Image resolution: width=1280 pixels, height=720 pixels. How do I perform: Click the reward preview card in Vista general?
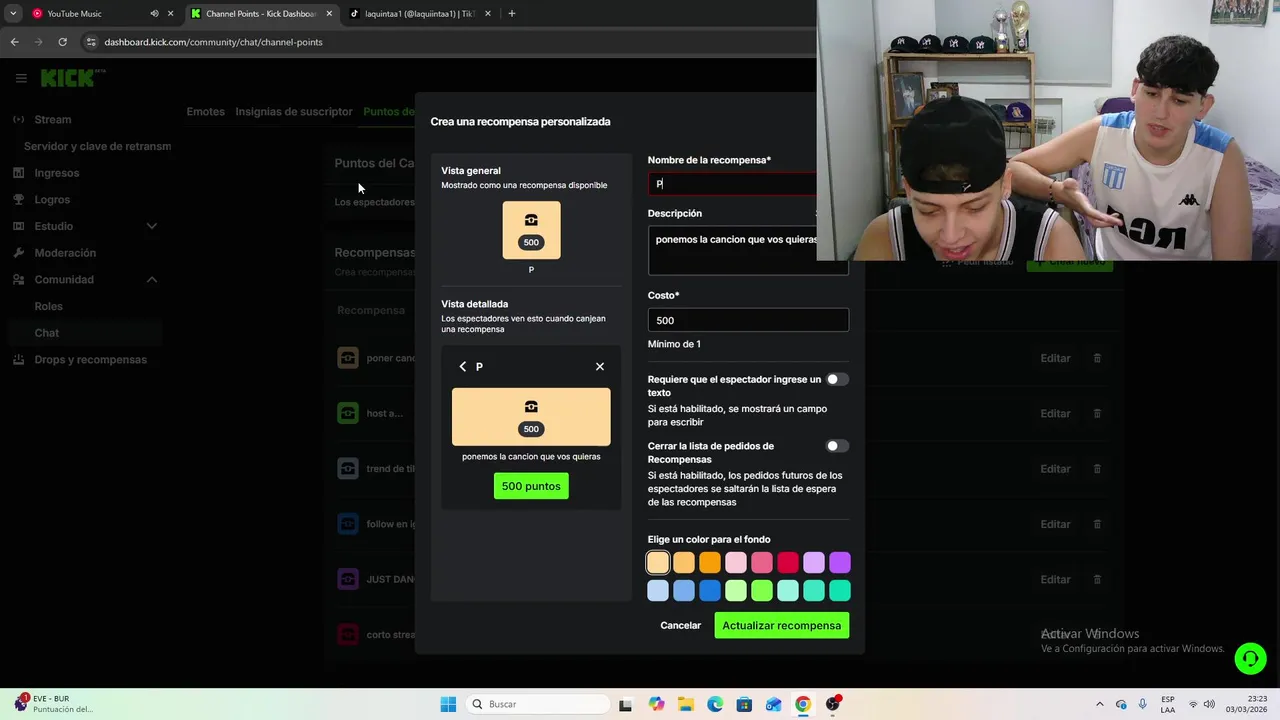531,230
